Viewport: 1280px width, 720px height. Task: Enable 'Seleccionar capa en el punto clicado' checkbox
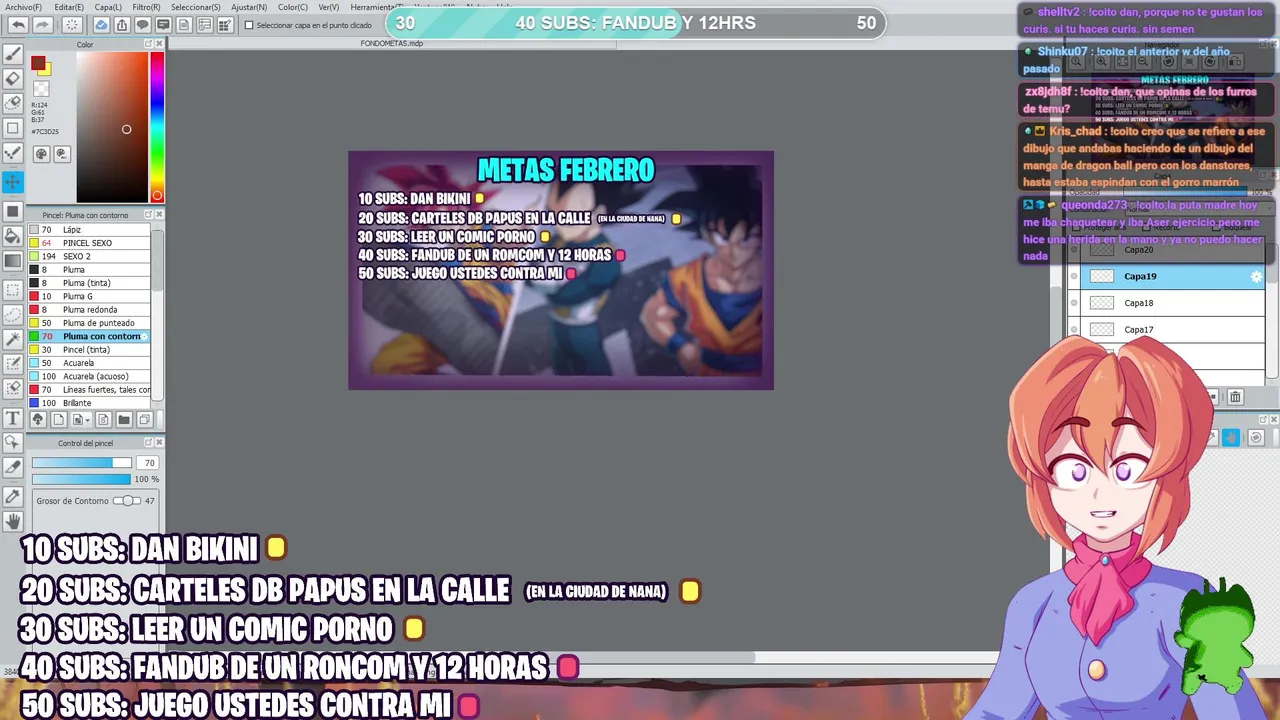coord(249,25)
